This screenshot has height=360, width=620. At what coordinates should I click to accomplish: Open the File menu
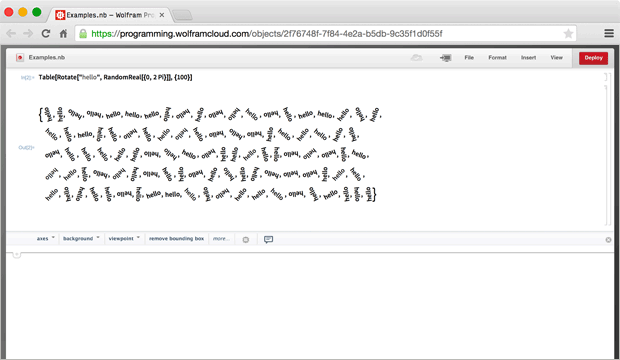(x=469, y=58)
